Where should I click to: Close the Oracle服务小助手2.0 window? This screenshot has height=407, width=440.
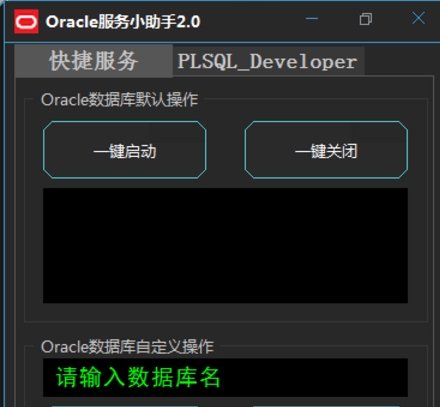418,18
